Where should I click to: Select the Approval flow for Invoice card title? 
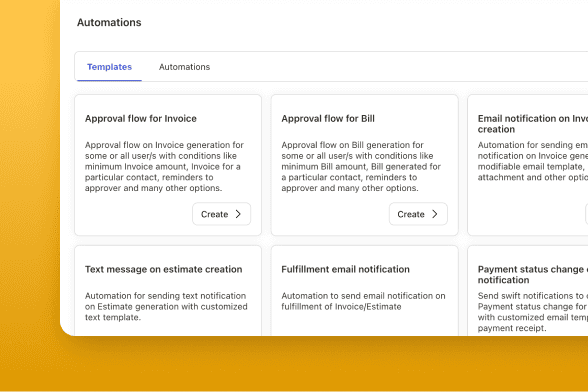(x=141, y=119)
